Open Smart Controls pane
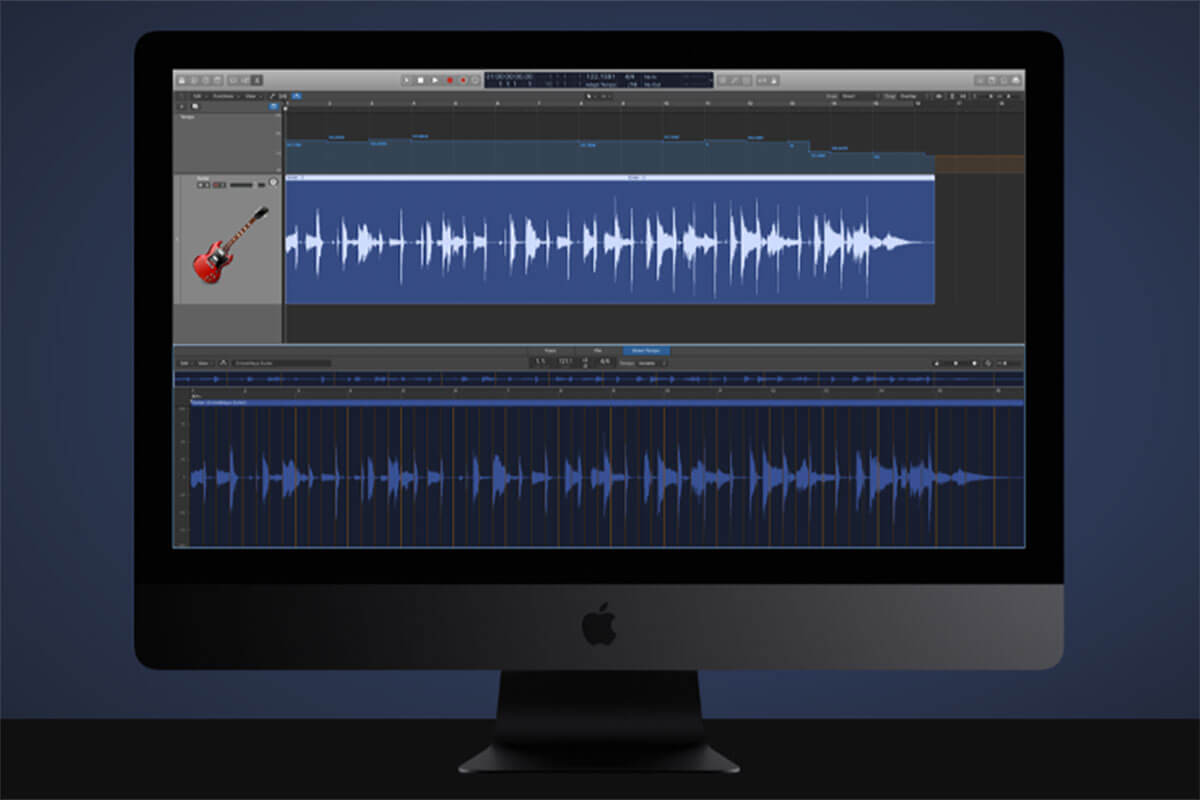 tap(234, 80)
